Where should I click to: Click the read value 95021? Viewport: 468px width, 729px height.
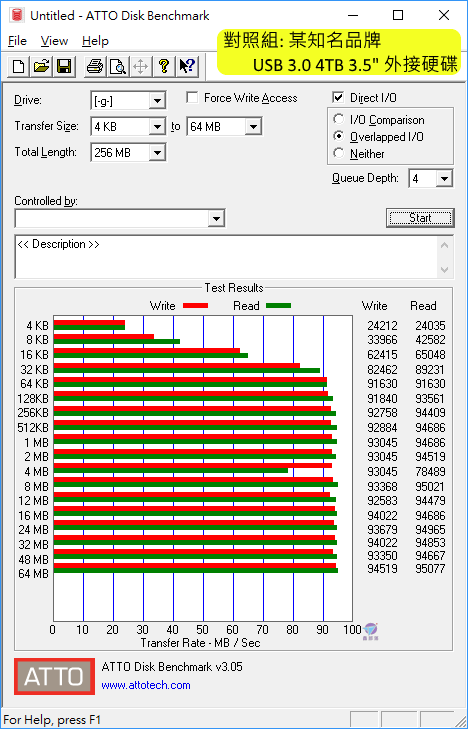pos(430,487)
